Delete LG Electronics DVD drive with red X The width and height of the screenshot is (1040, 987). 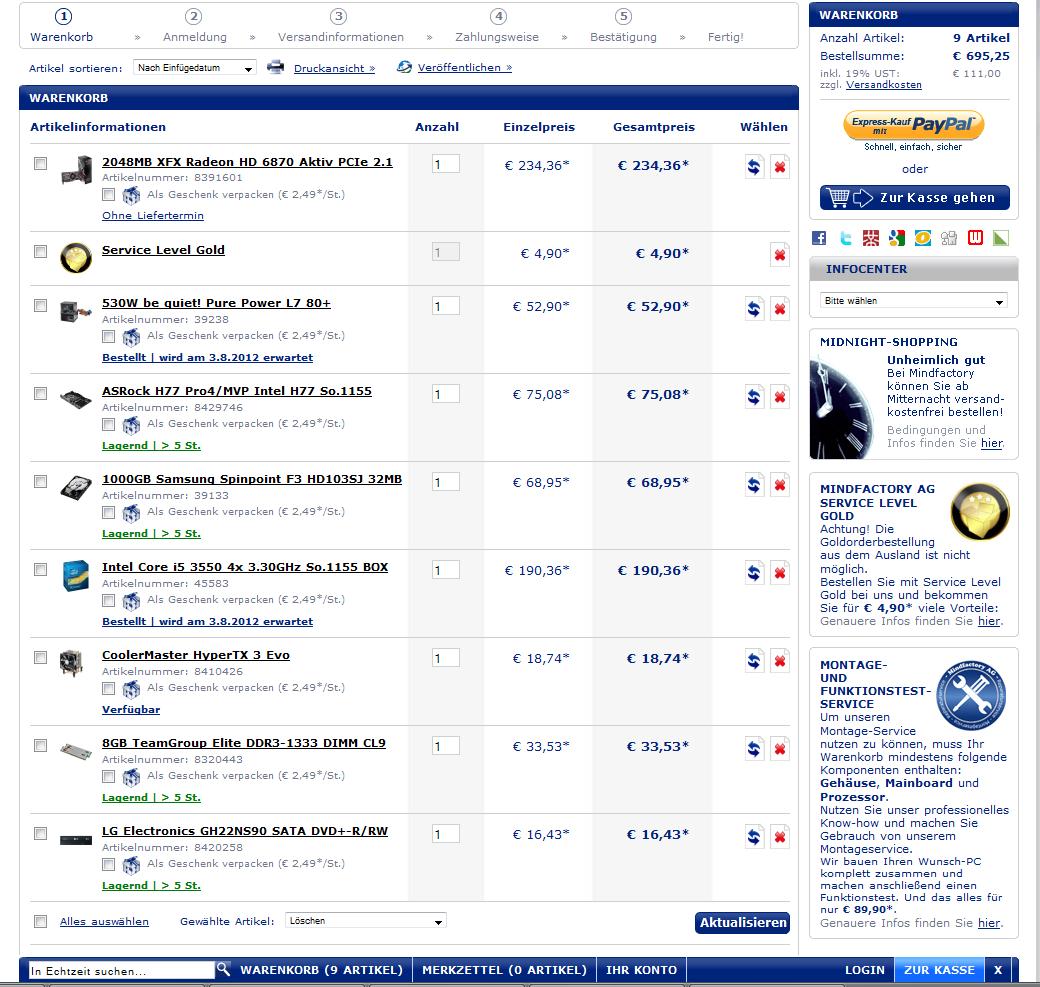(x=780, y=836)
